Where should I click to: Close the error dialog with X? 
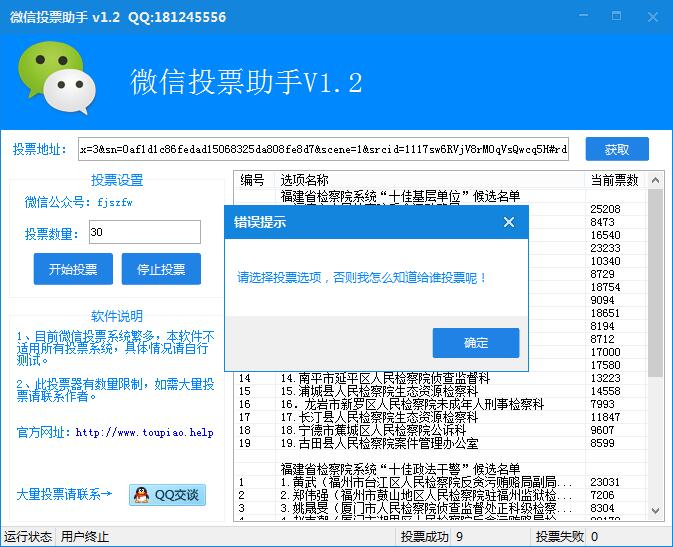coord(509,222)
